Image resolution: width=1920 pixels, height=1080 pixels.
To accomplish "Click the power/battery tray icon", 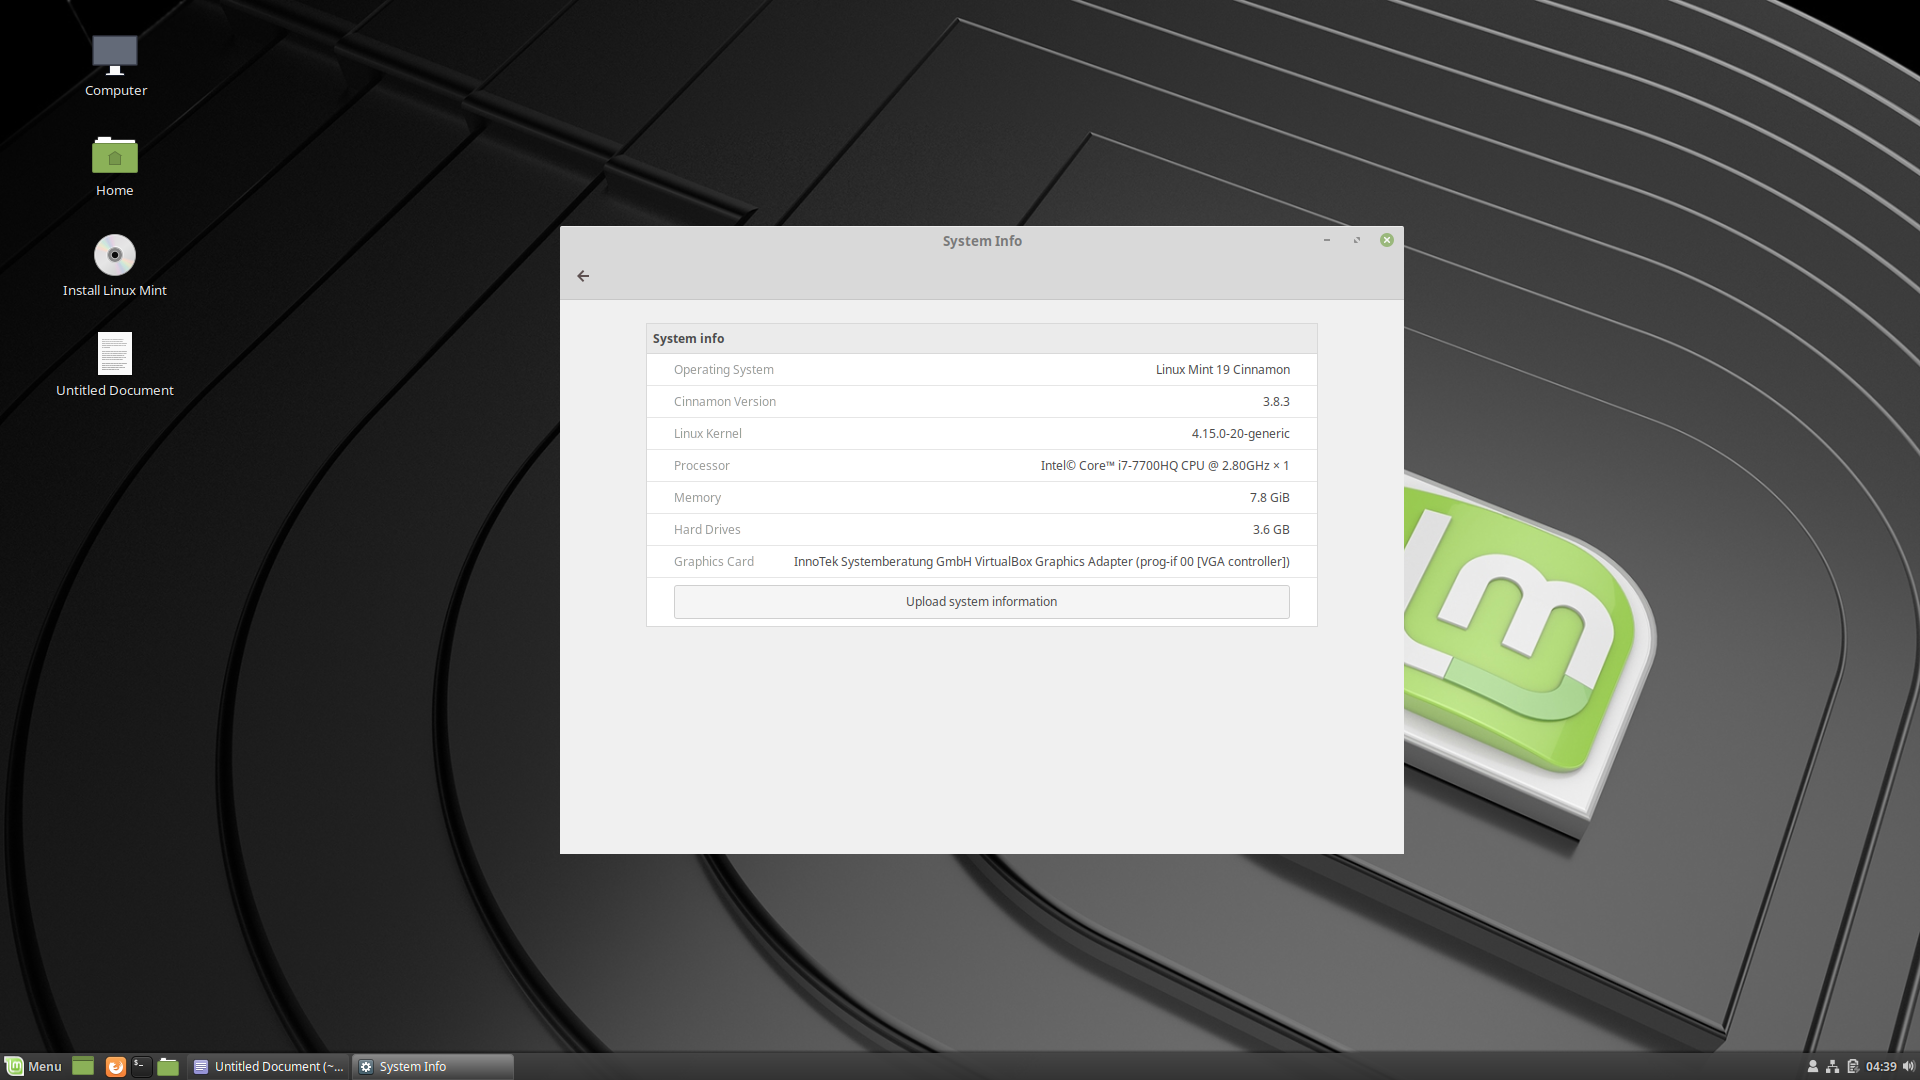I will pos(1853,1065).
